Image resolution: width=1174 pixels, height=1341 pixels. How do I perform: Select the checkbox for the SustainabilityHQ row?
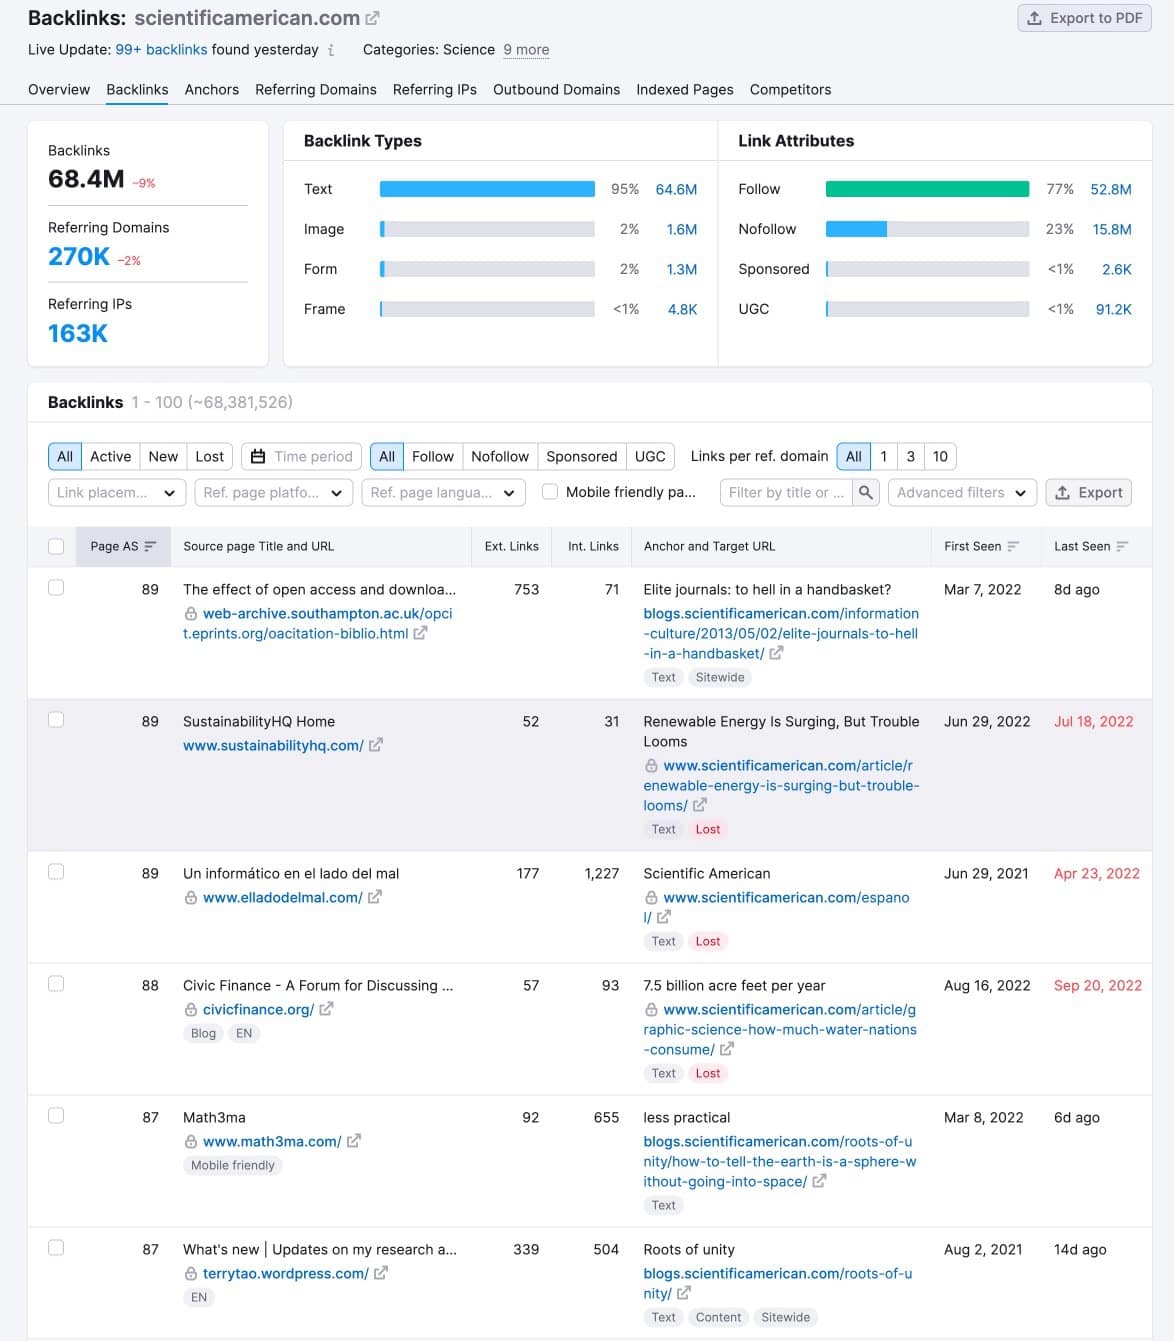pos(57,719)
